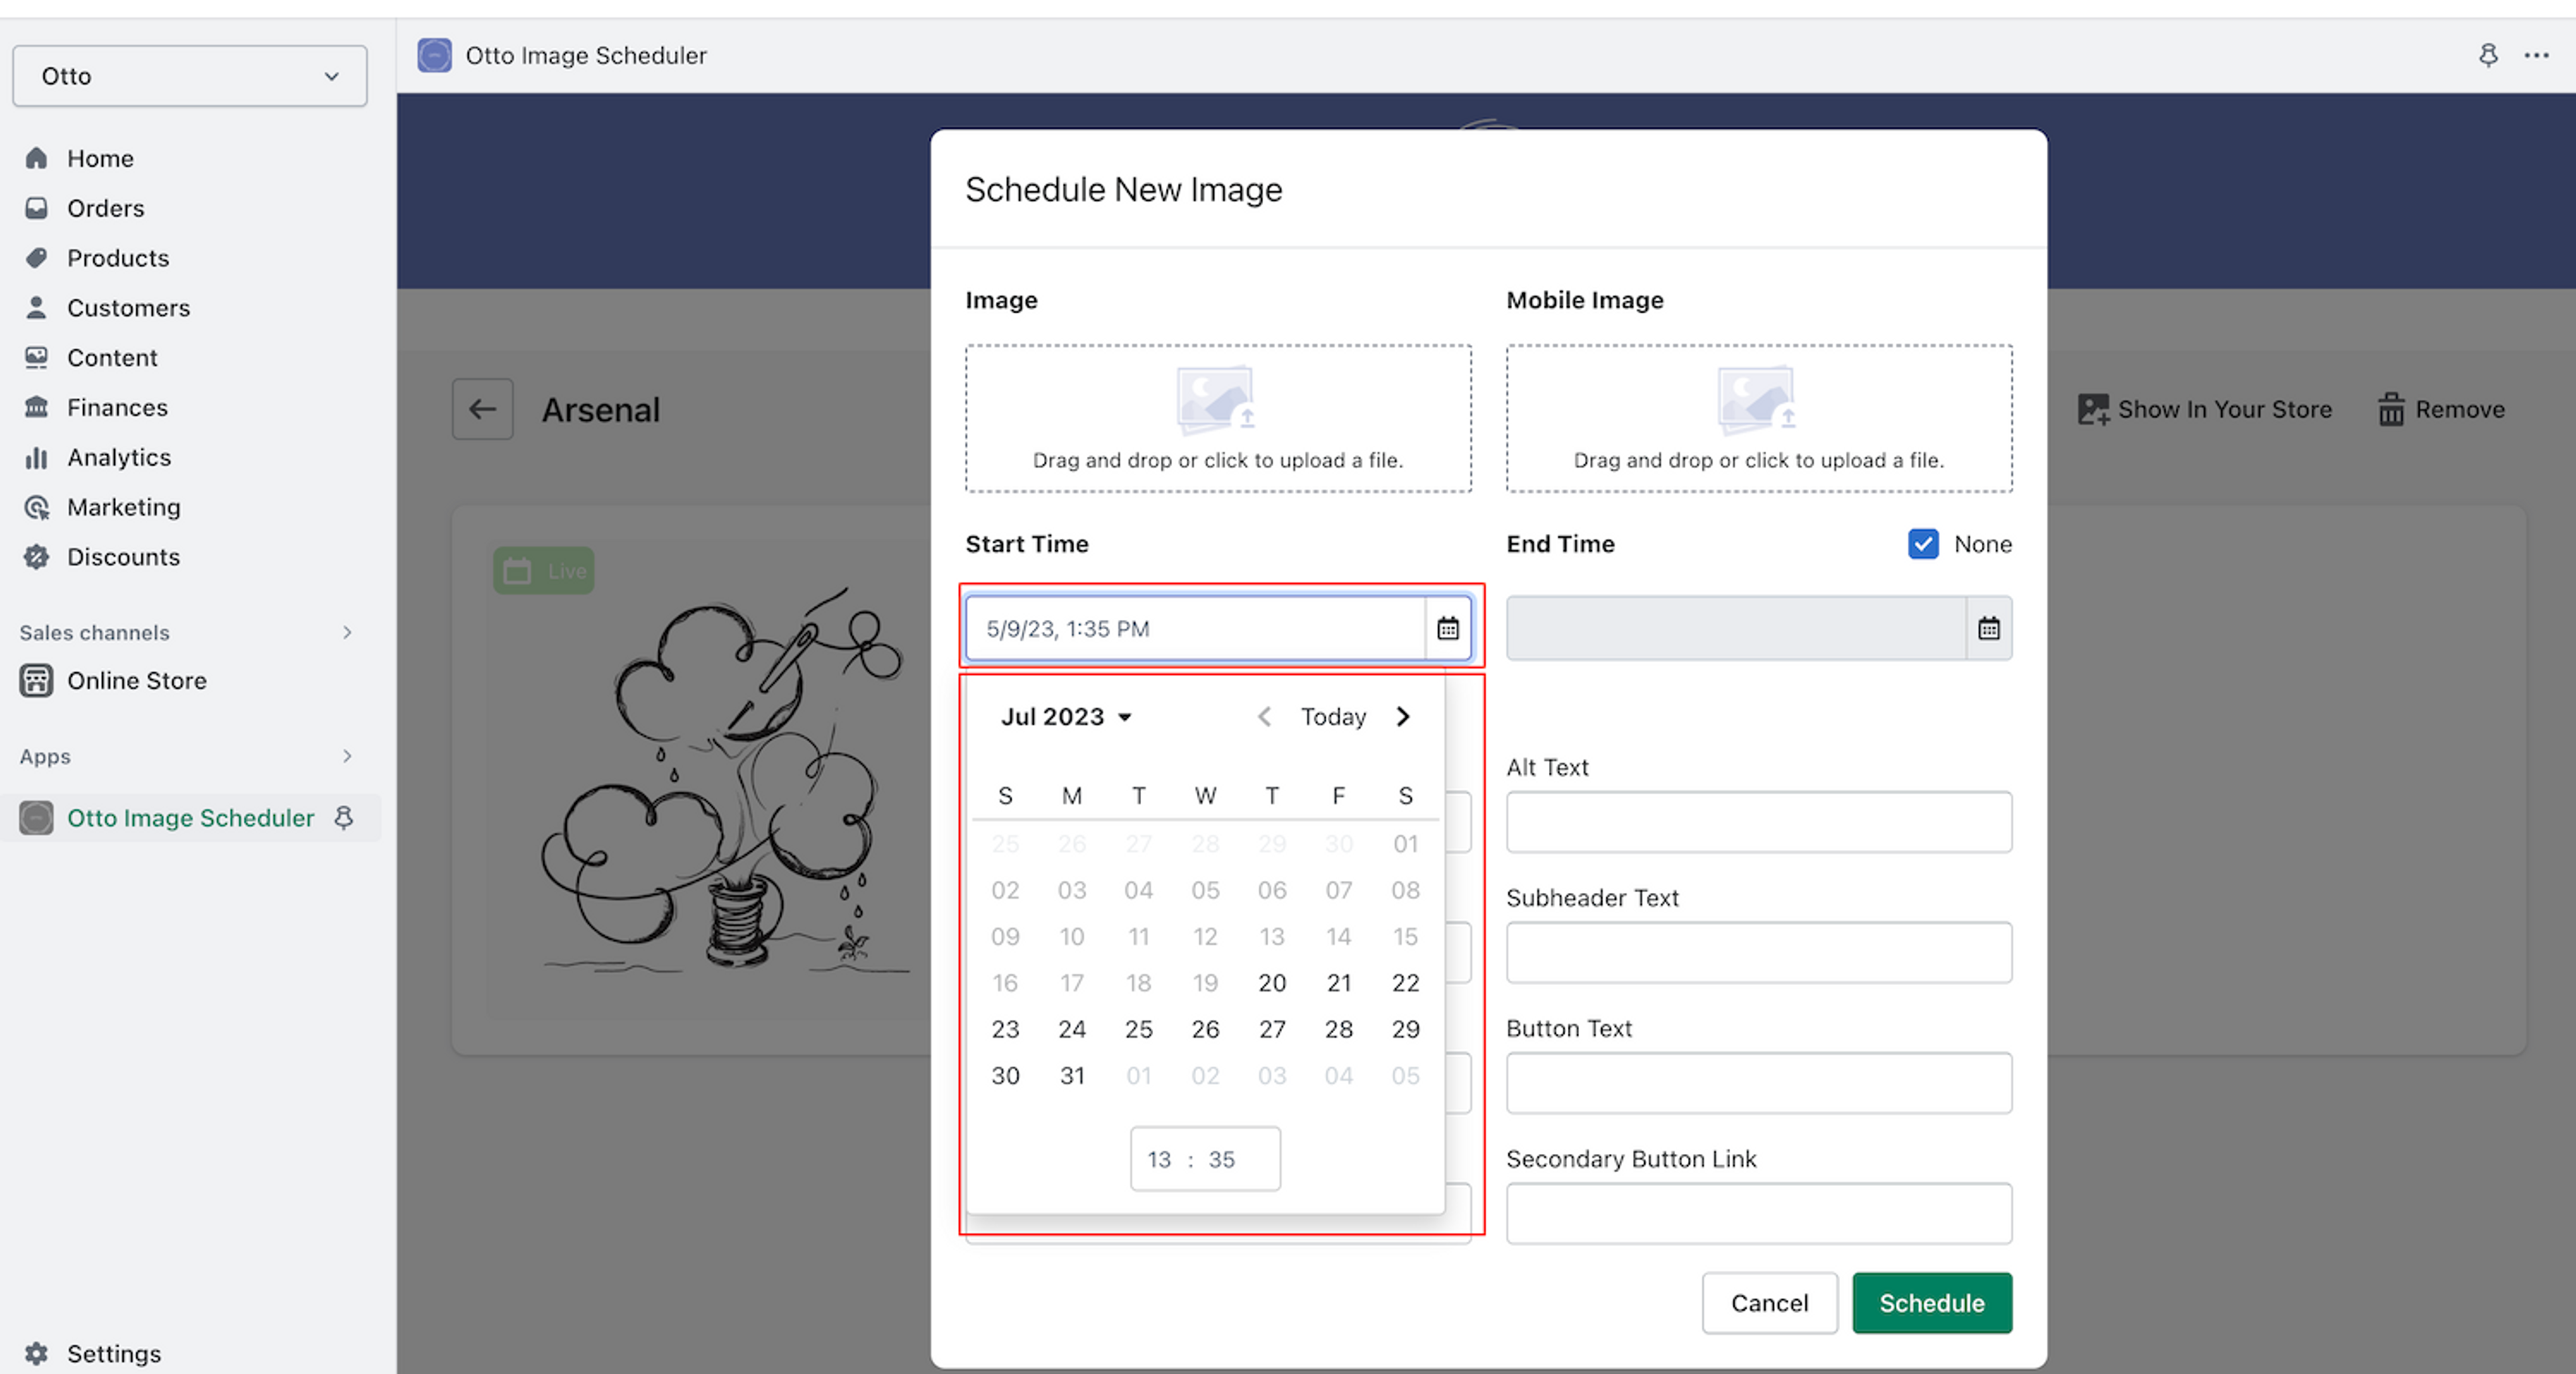Open the three-dot more options menu

point(2536,55)
